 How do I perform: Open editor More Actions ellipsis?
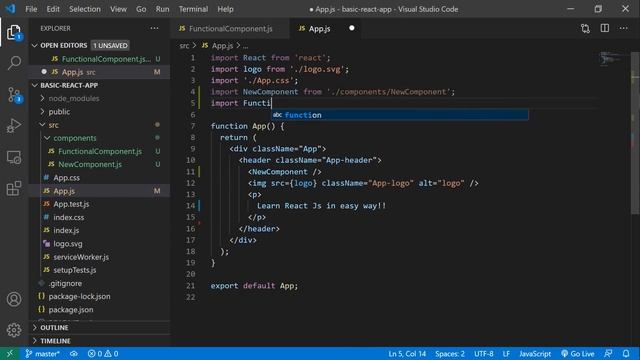623,28
